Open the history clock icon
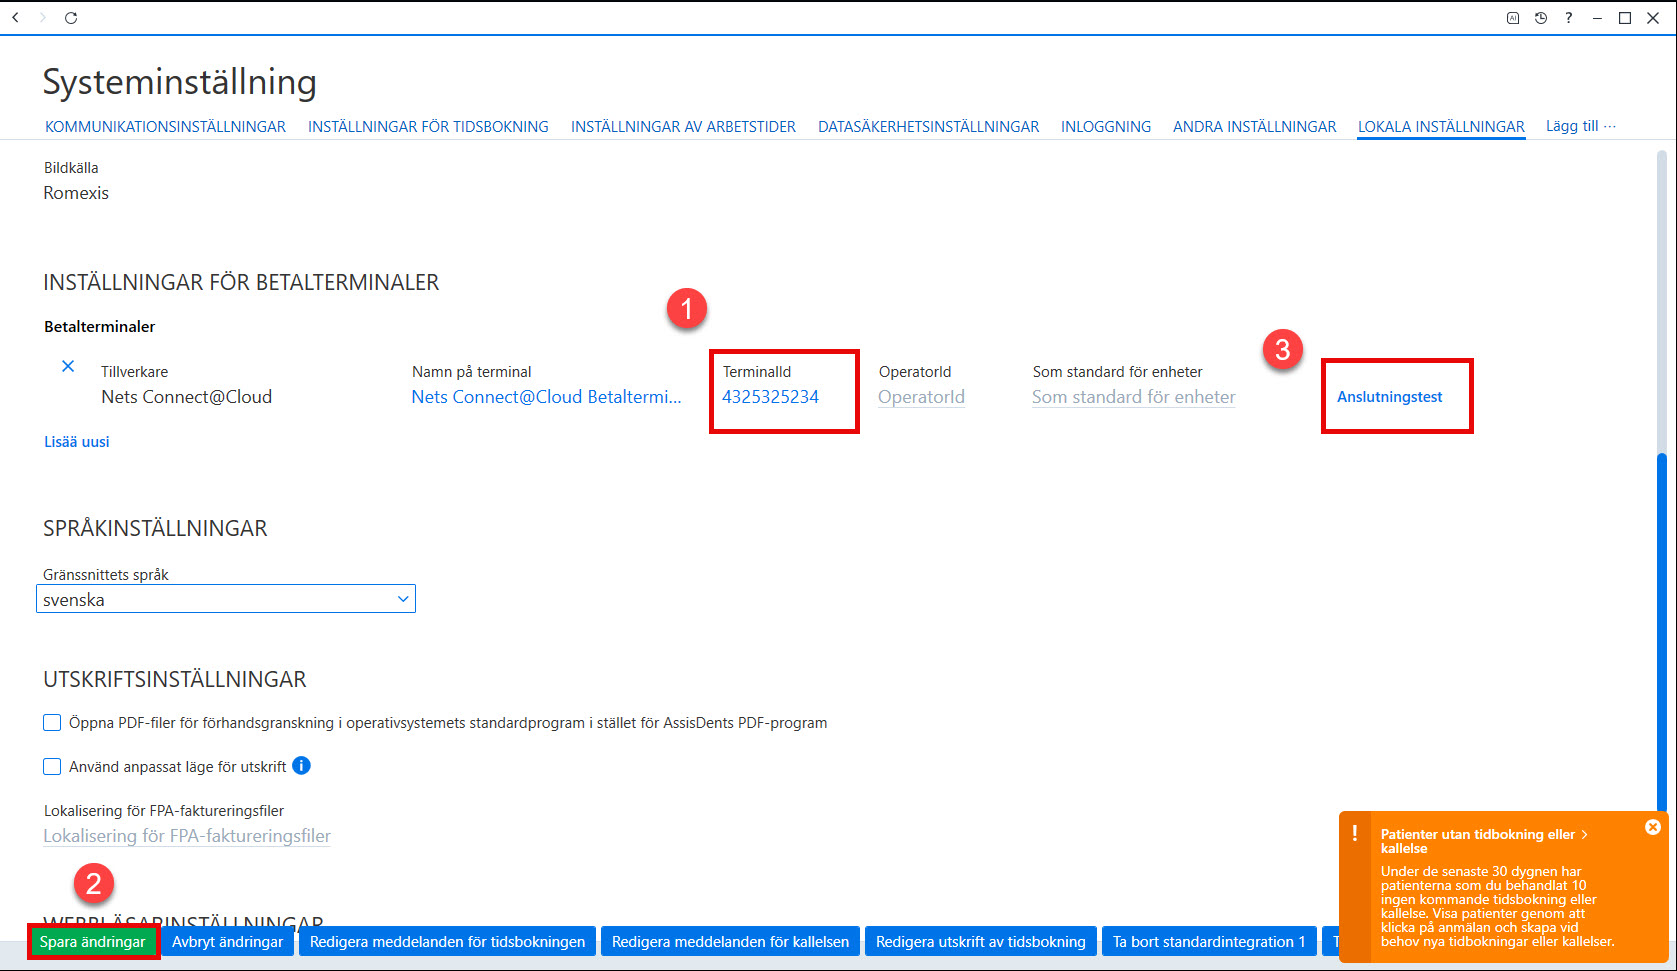 (1541, 18)
